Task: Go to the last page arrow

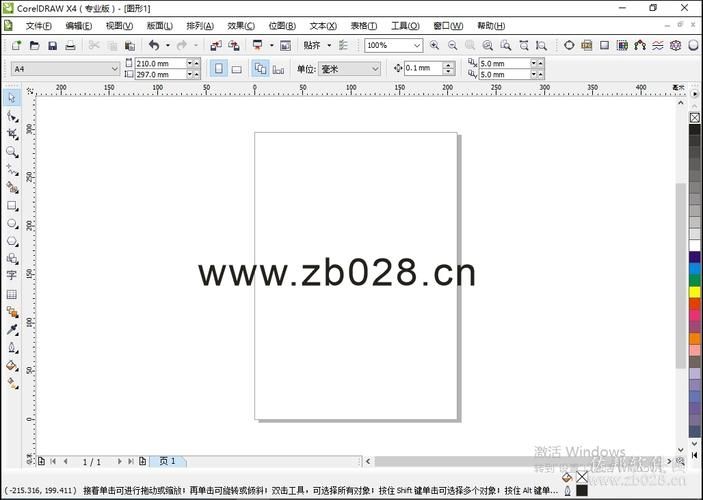Action: 131,461
